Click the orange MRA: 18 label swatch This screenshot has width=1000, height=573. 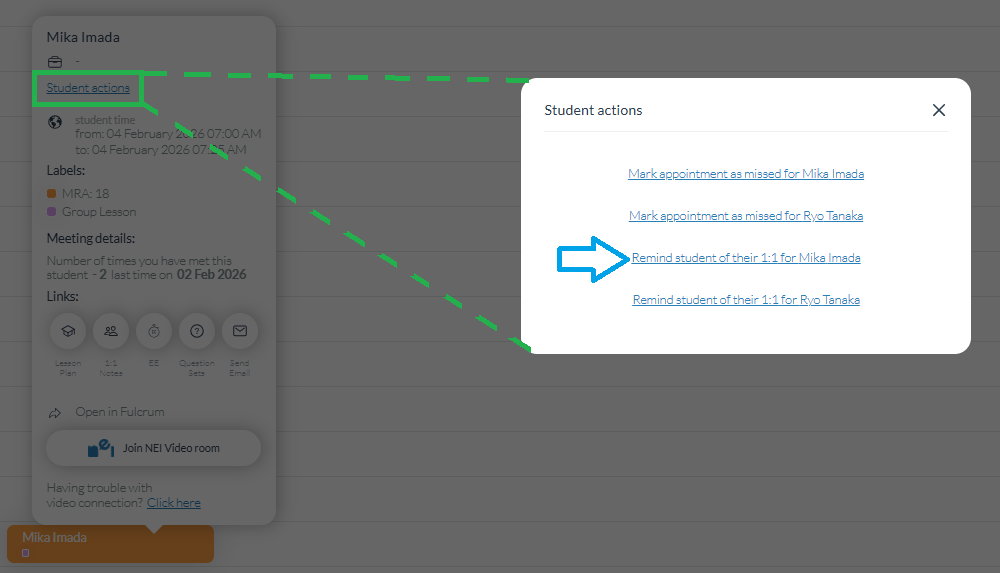pos(52,193)
